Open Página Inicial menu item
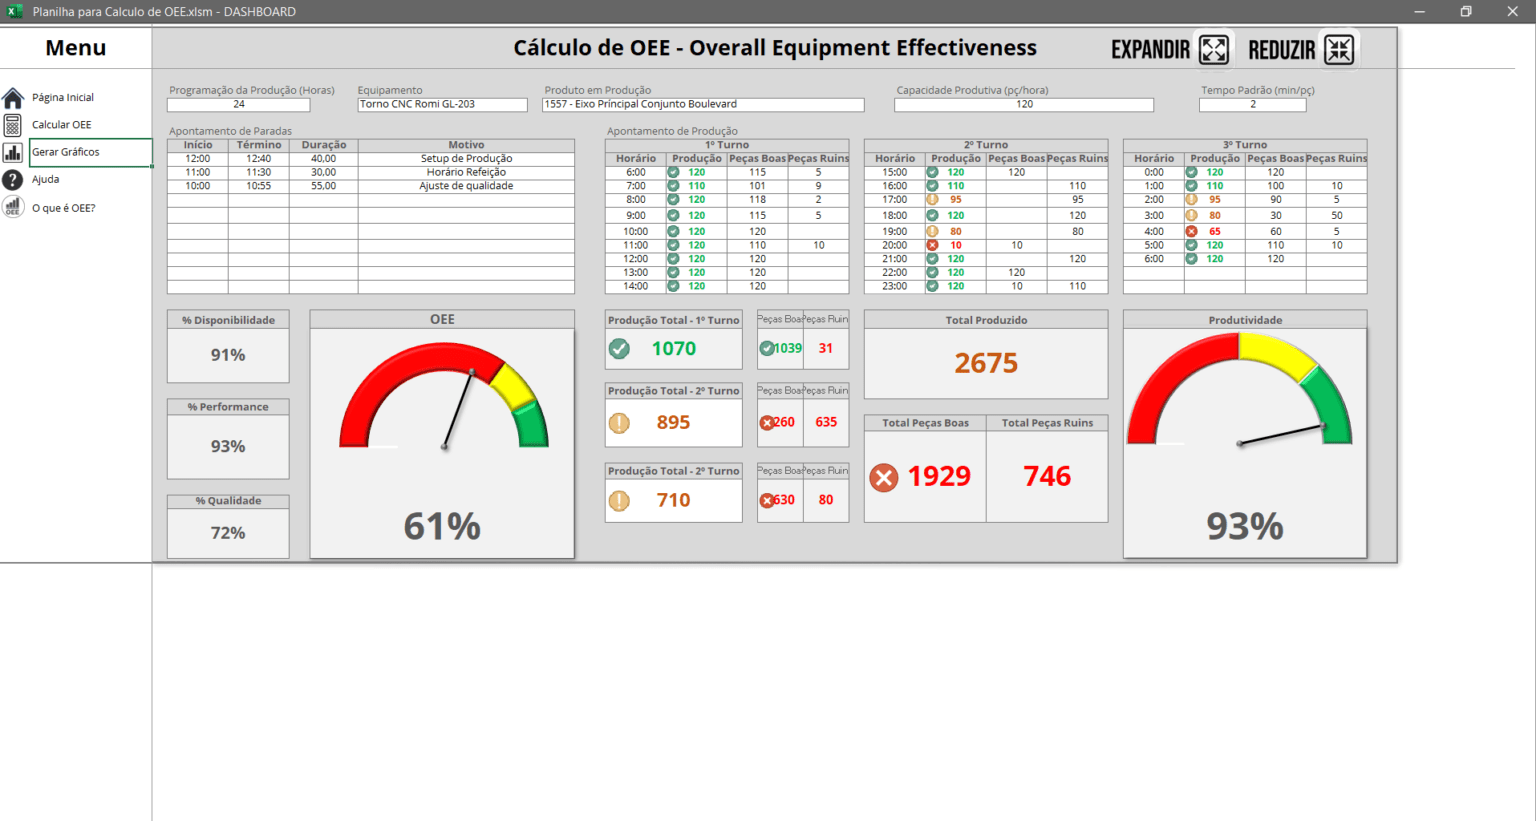The image size is (1536, 821). click(63, 98)
